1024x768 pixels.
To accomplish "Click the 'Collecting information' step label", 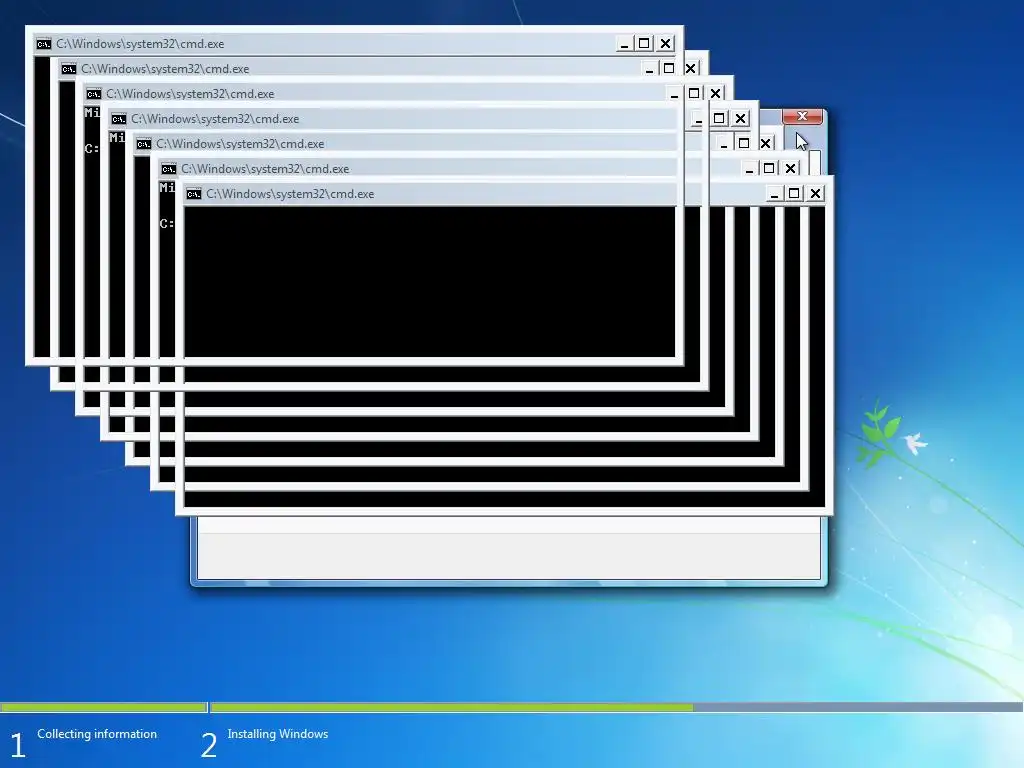I will tap(97, 734).
